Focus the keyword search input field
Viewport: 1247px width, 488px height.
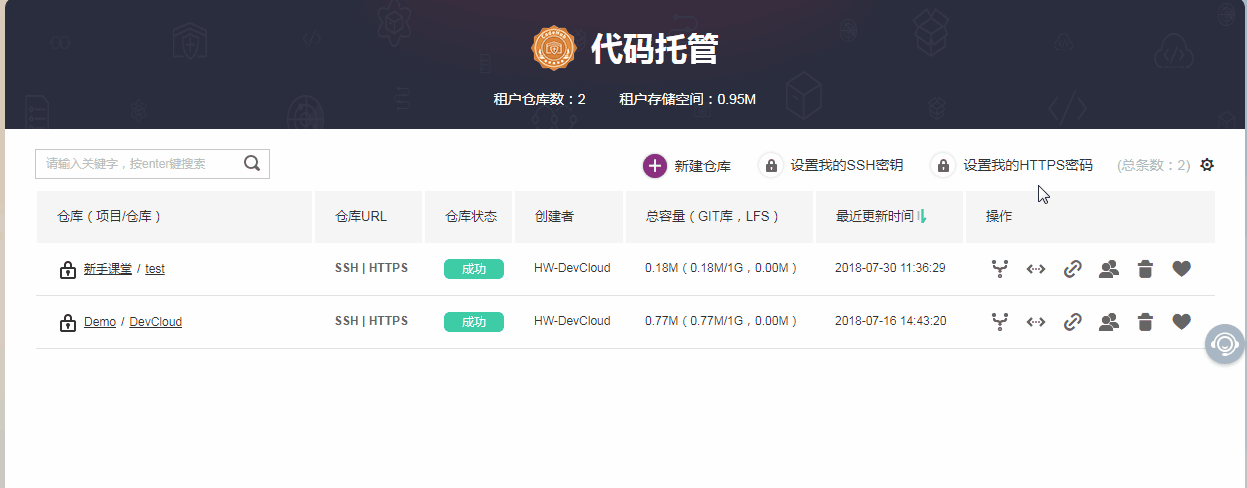[152, 164]
